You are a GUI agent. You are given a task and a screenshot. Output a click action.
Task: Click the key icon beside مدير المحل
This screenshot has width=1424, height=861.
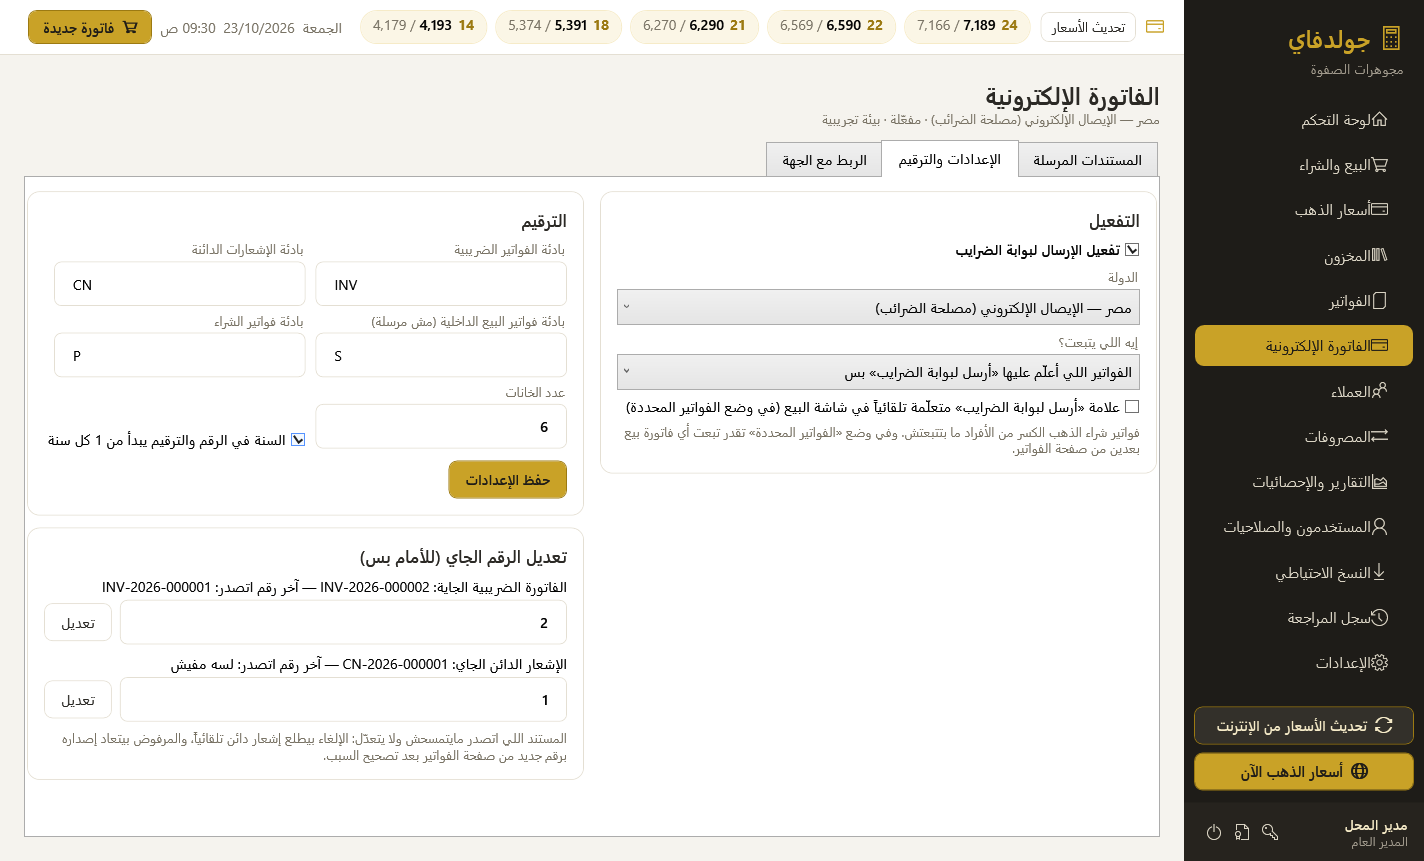1270,832
